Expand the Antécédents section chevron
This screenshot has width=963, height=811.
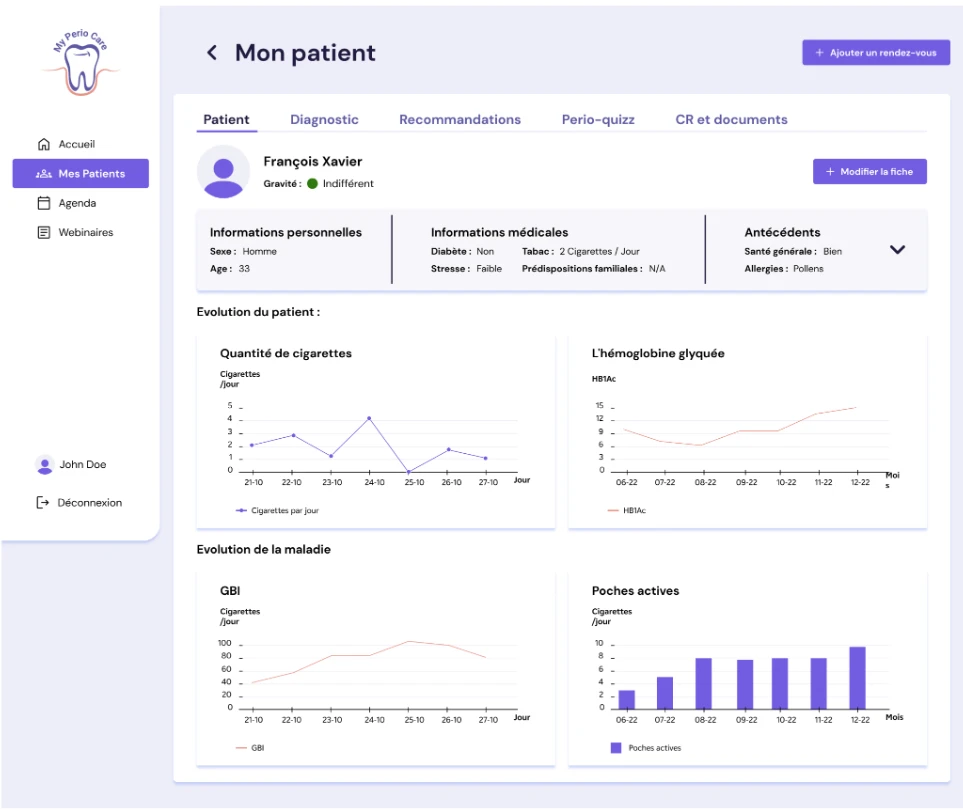[x=897, y=250]
